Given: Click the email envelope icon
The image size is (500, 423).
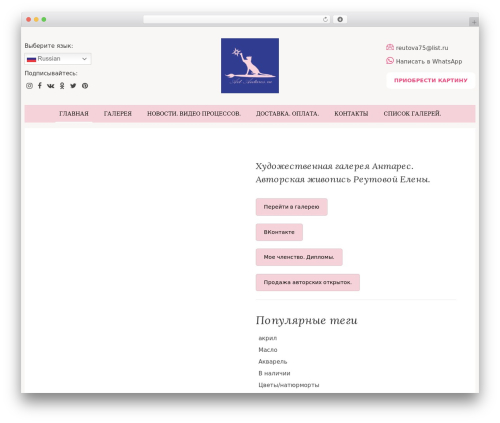Looking at the screenshot, I should pos(390,47).
